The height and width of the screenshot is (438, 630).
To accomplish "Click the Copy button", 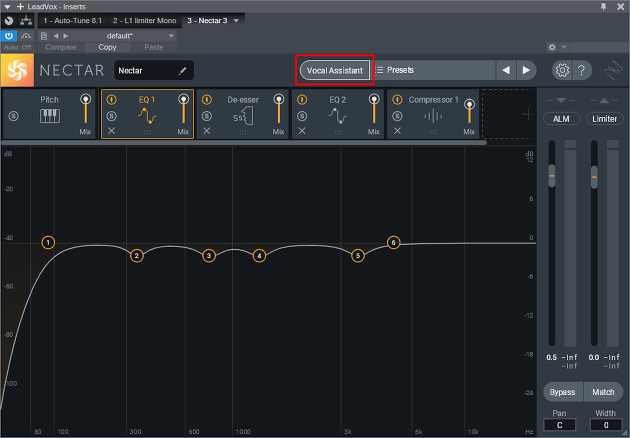I will click(107, 47).
